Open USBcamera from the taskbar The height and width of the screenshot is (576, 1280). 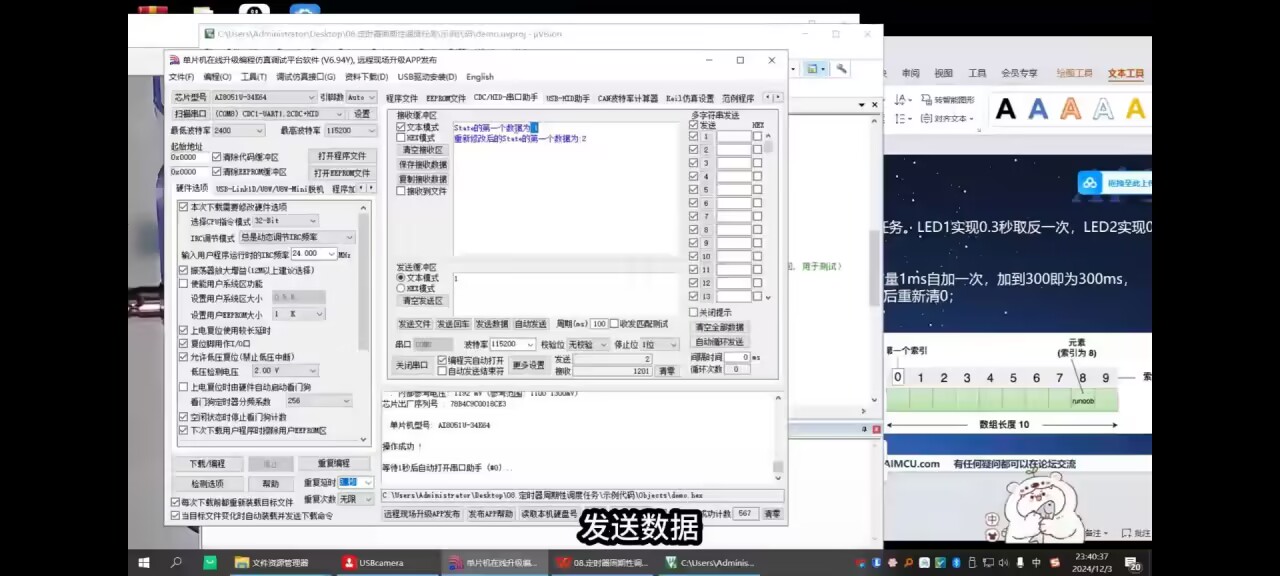374,562
